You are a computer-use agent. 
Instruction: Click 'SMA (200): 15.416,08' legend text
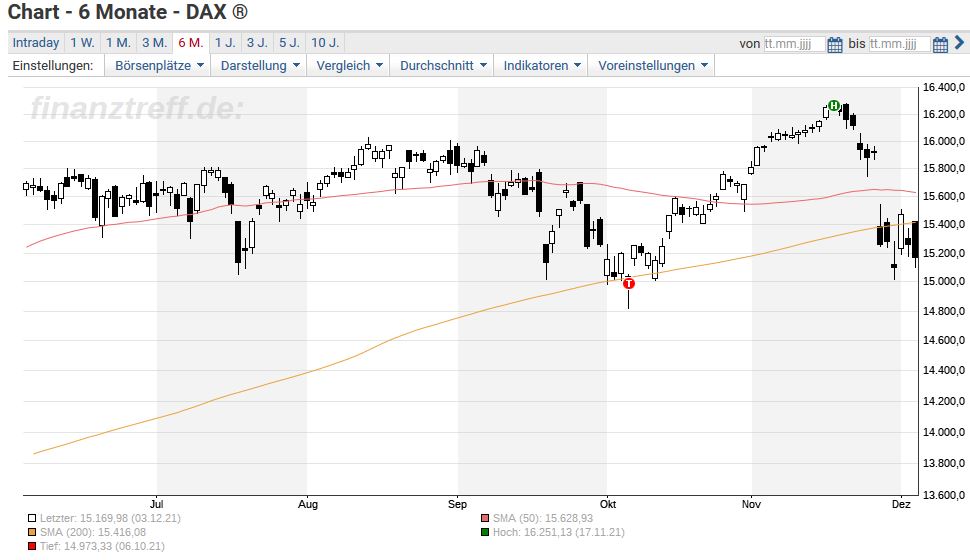(x=93, y=532)
